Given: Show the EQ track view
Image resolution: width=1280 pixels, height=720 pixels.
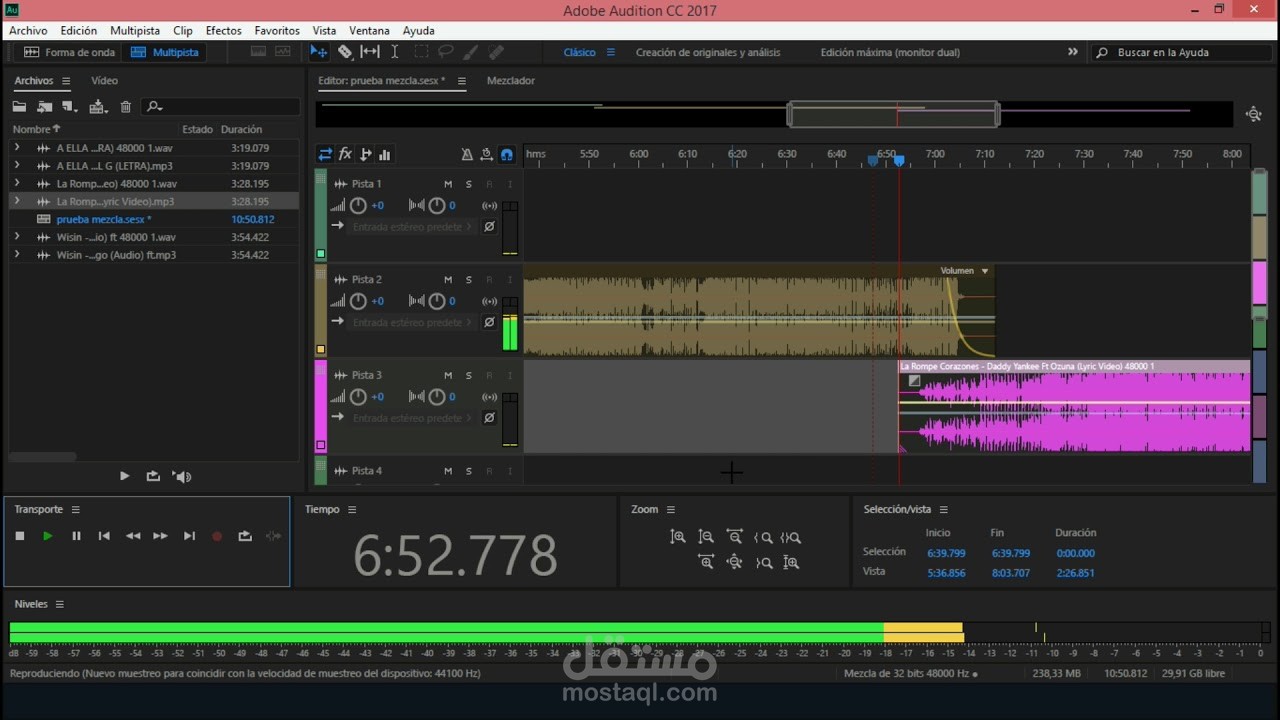Looking at the screenshot, I should pyautogui.click(x=385, y=154).
